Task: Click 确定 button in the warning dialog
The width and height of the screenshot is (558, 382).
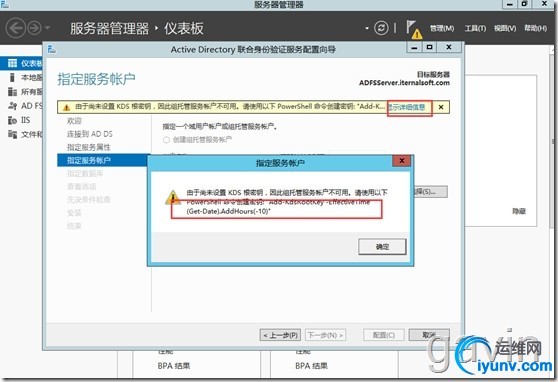Action: pos(382,246)
